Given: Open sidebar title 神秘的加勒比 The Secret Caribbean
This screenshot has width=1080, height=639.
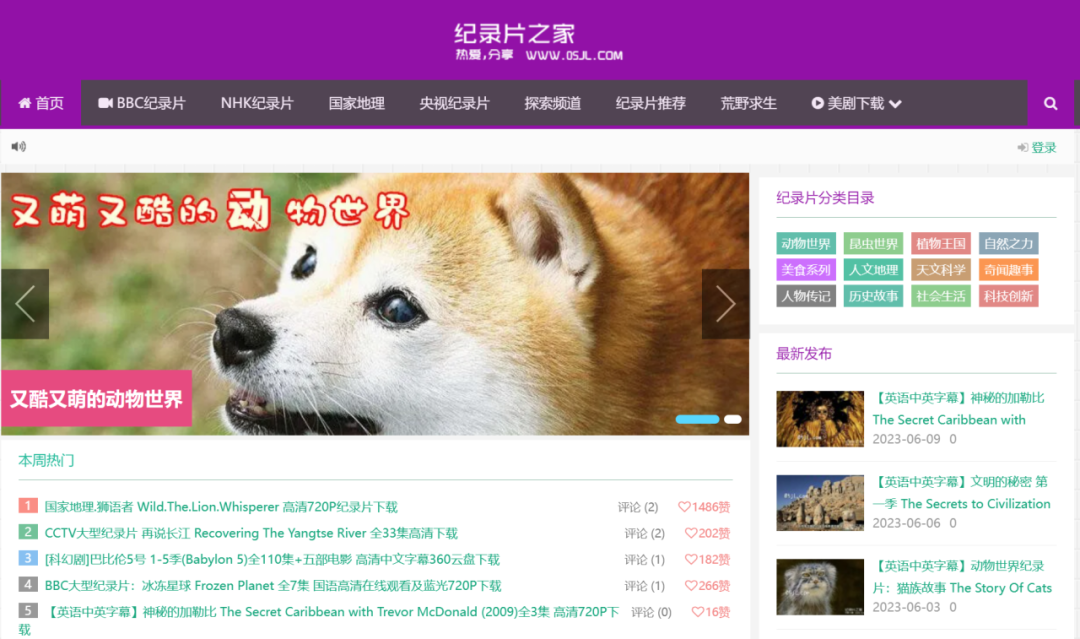Looking at the screenshot, I should (958, 409).
